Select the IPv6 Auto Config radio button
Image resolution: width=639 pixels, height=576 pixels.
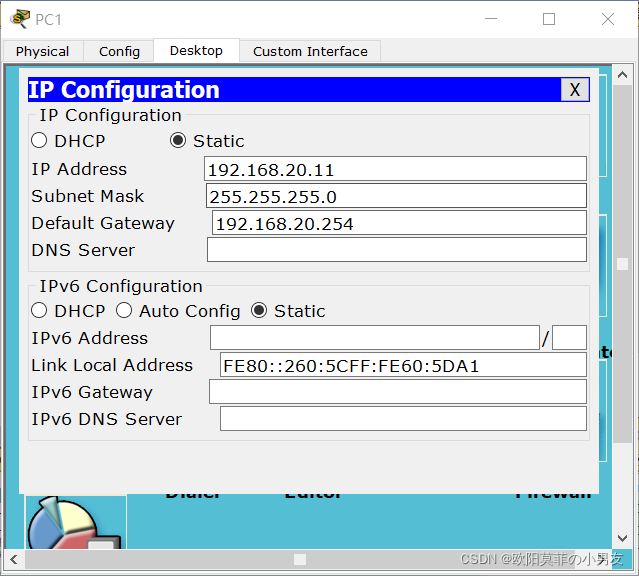124,310
